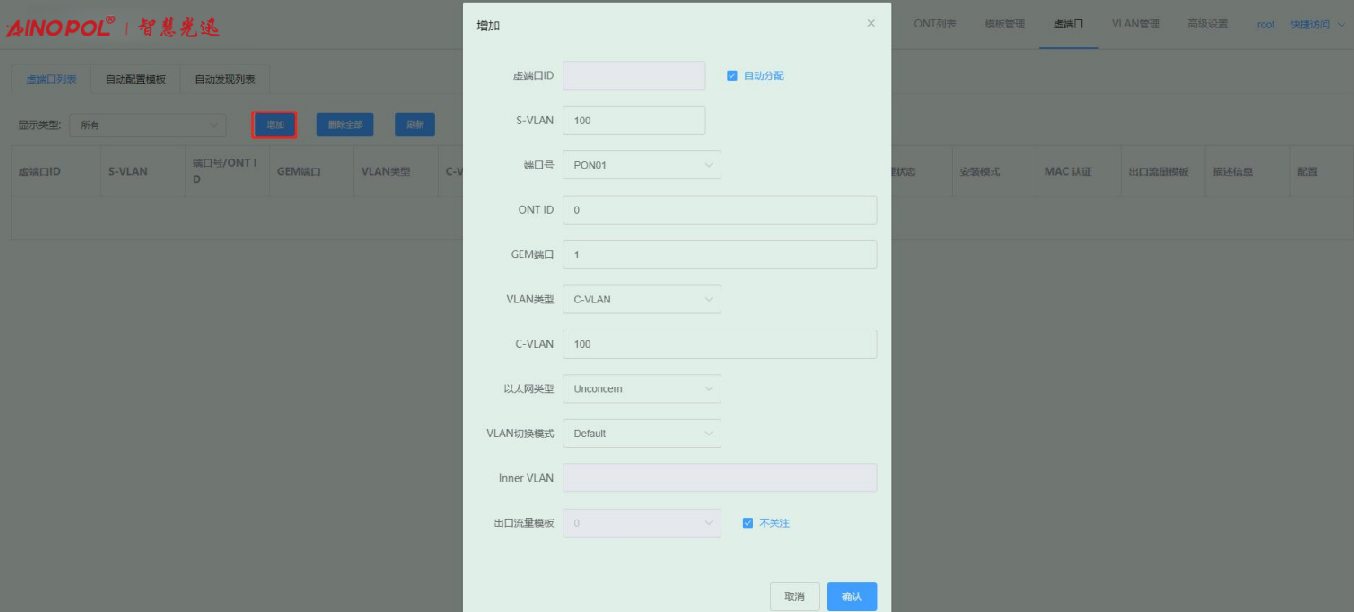Toggle the 不关注 checkbox

748,523
